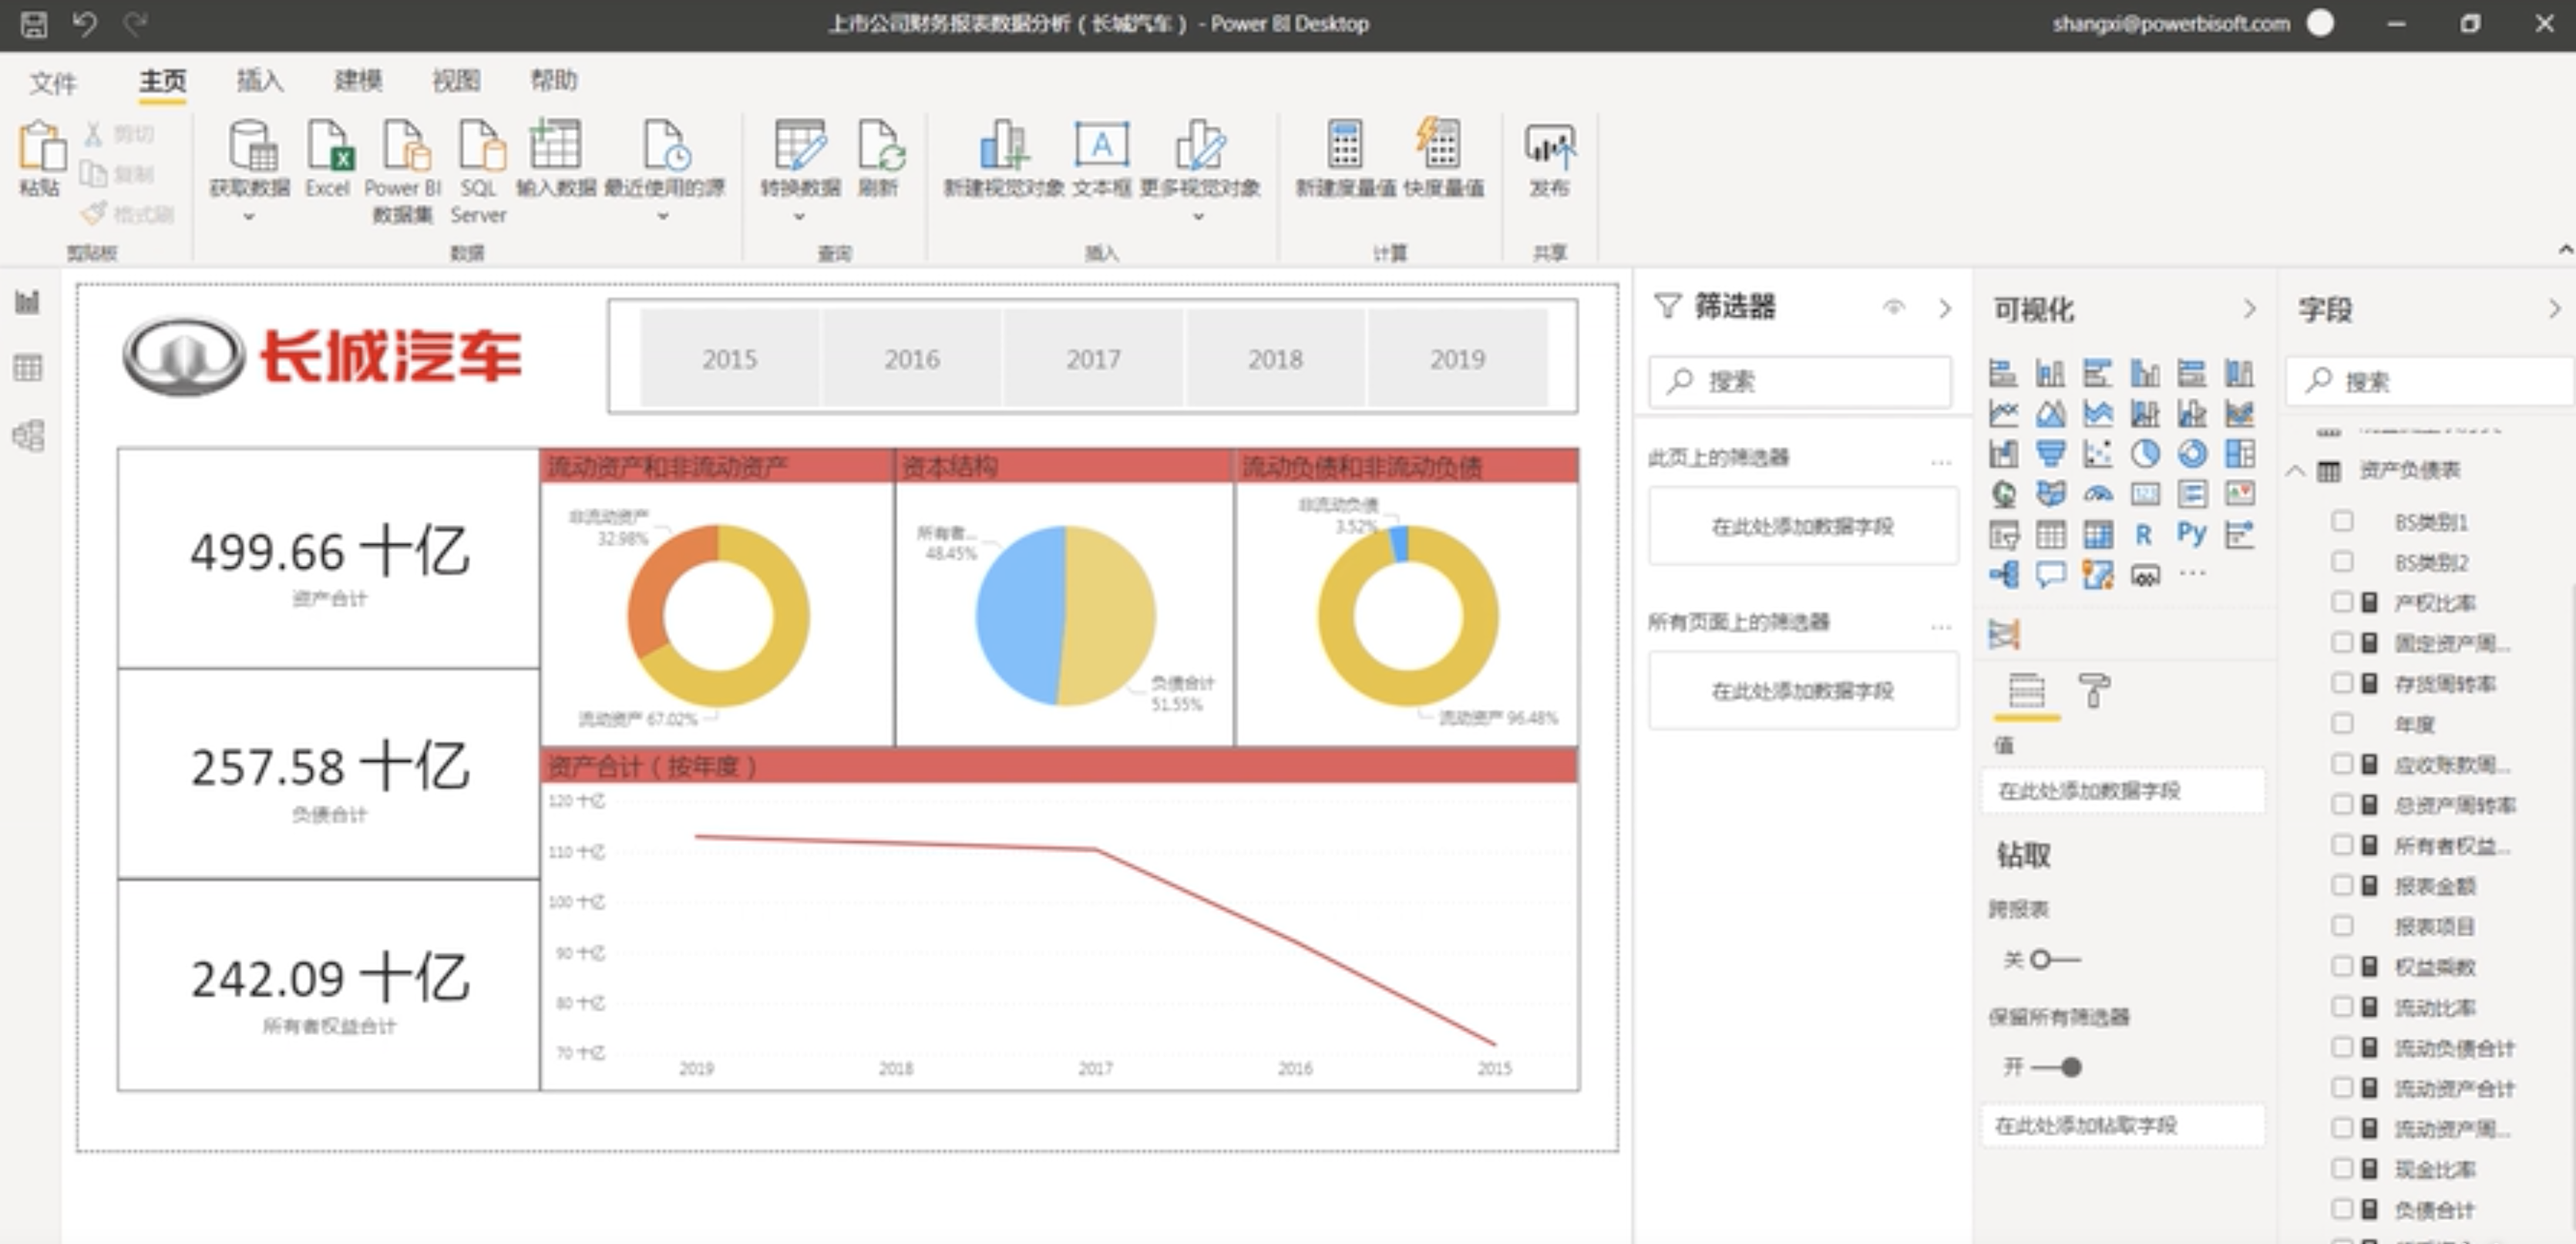Open the 获取数据 dropdown arrow
The height and width of the screenshot is (1244, 2576).
coord(249,216)
